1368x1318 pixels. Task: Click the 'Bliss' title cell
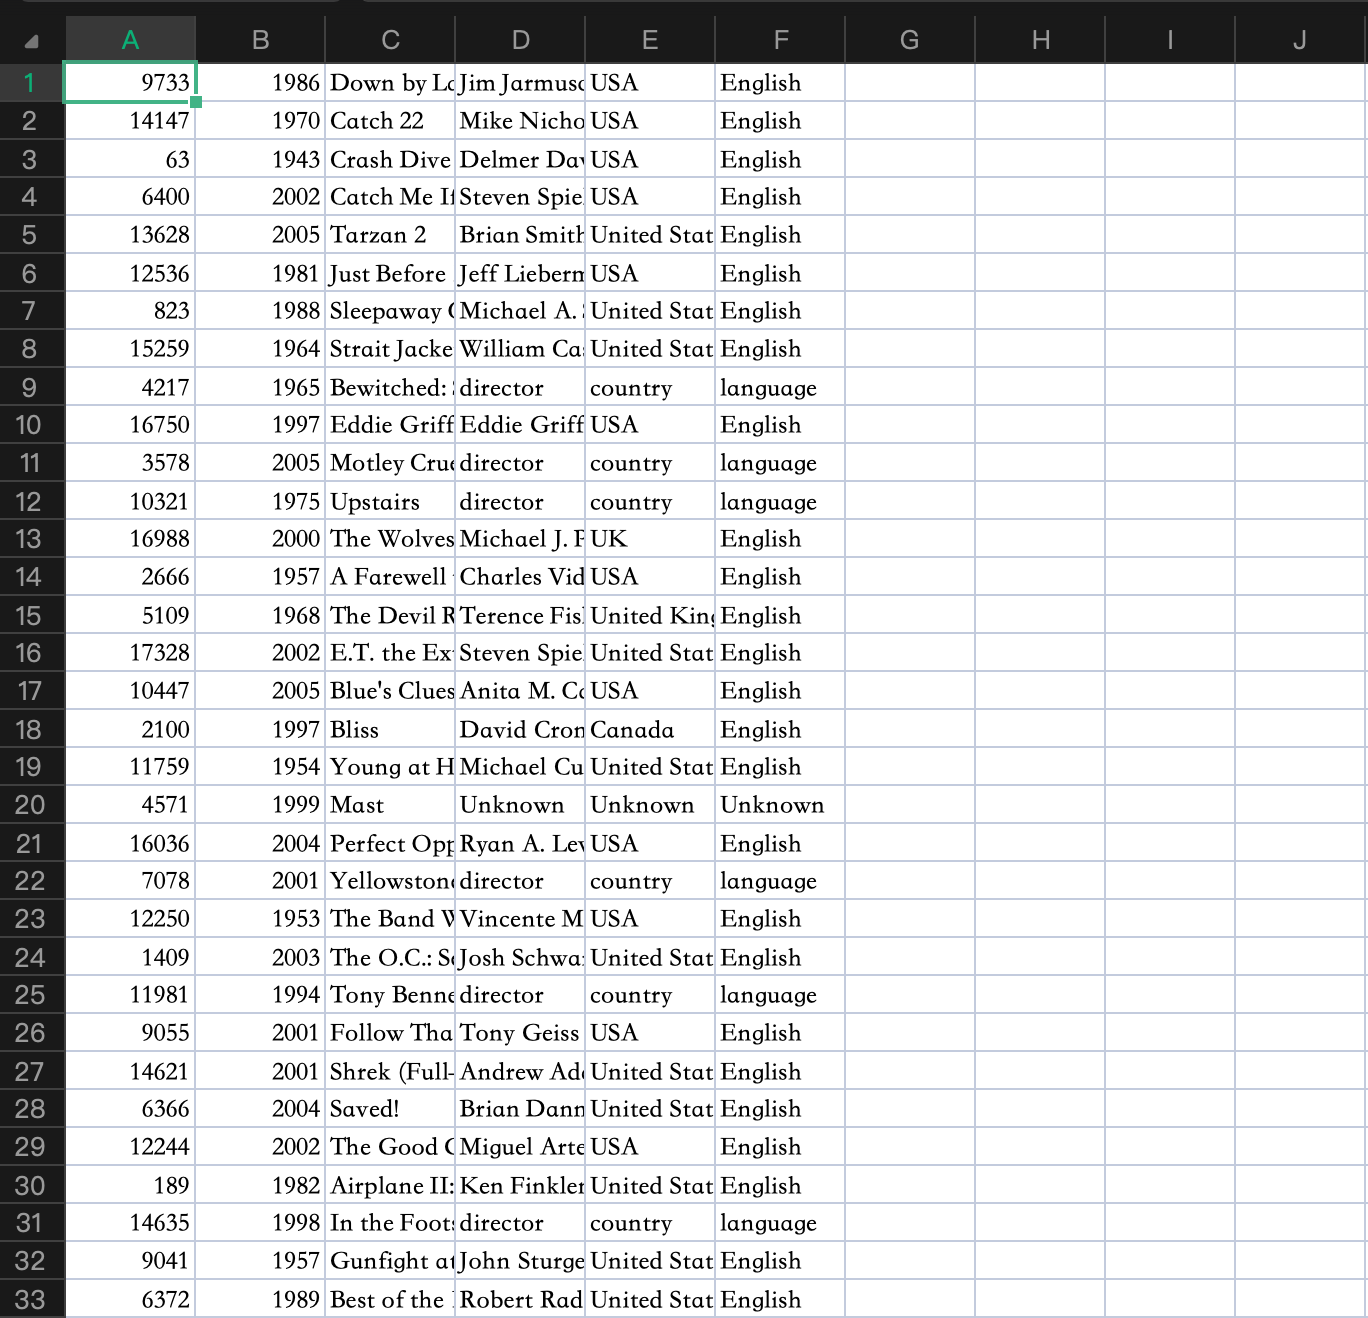[390, 729]
